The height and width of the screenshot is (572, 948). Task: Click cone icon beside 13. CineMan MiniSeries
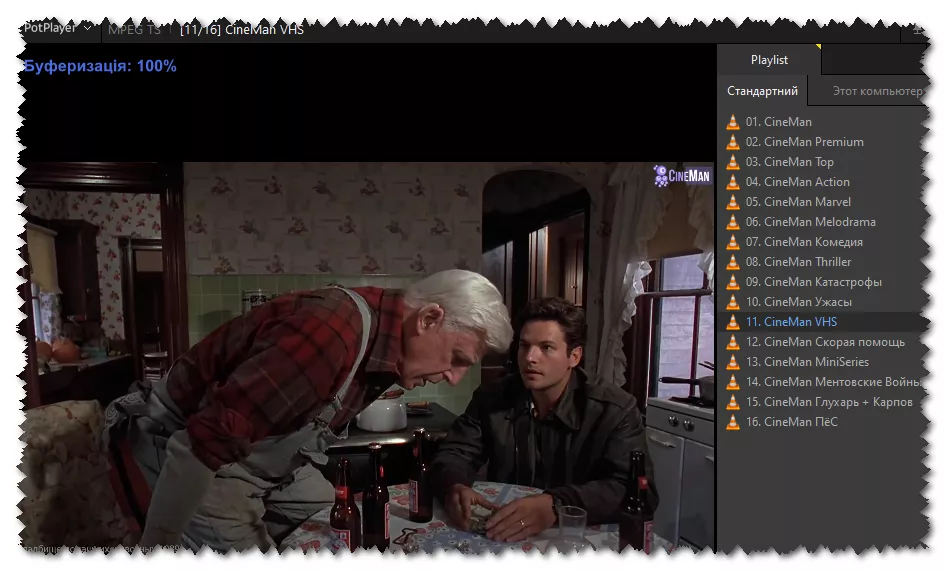(733, 362)
